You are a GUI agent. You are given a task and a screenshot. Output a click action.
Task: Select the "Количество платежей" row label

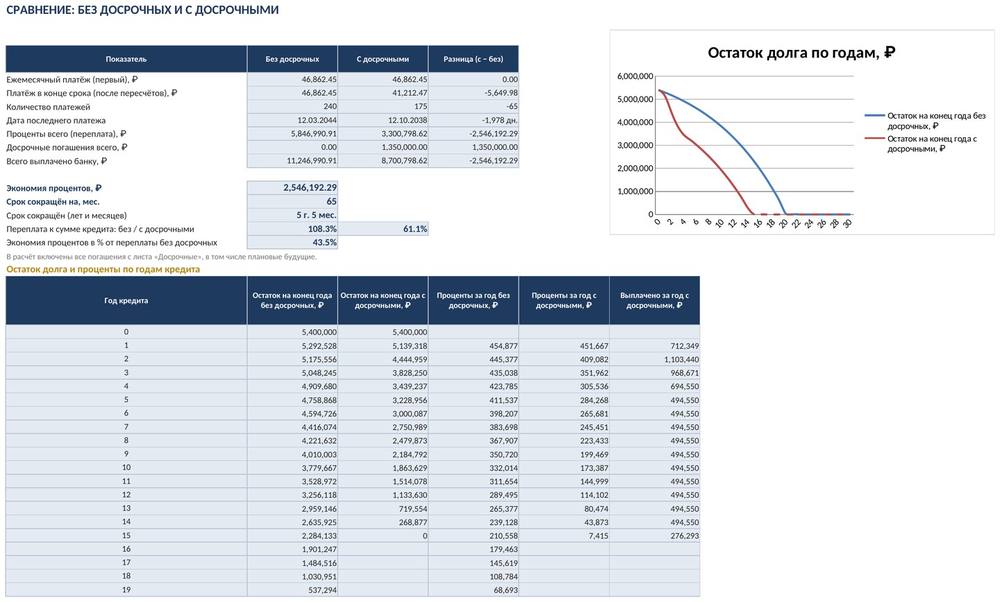click(x=48, y=107)
